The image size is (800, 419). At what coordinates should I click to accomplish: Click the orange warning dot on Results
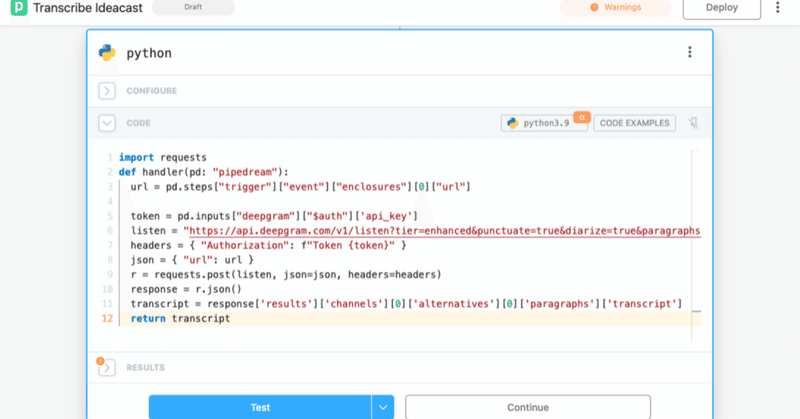coord(101,361)
